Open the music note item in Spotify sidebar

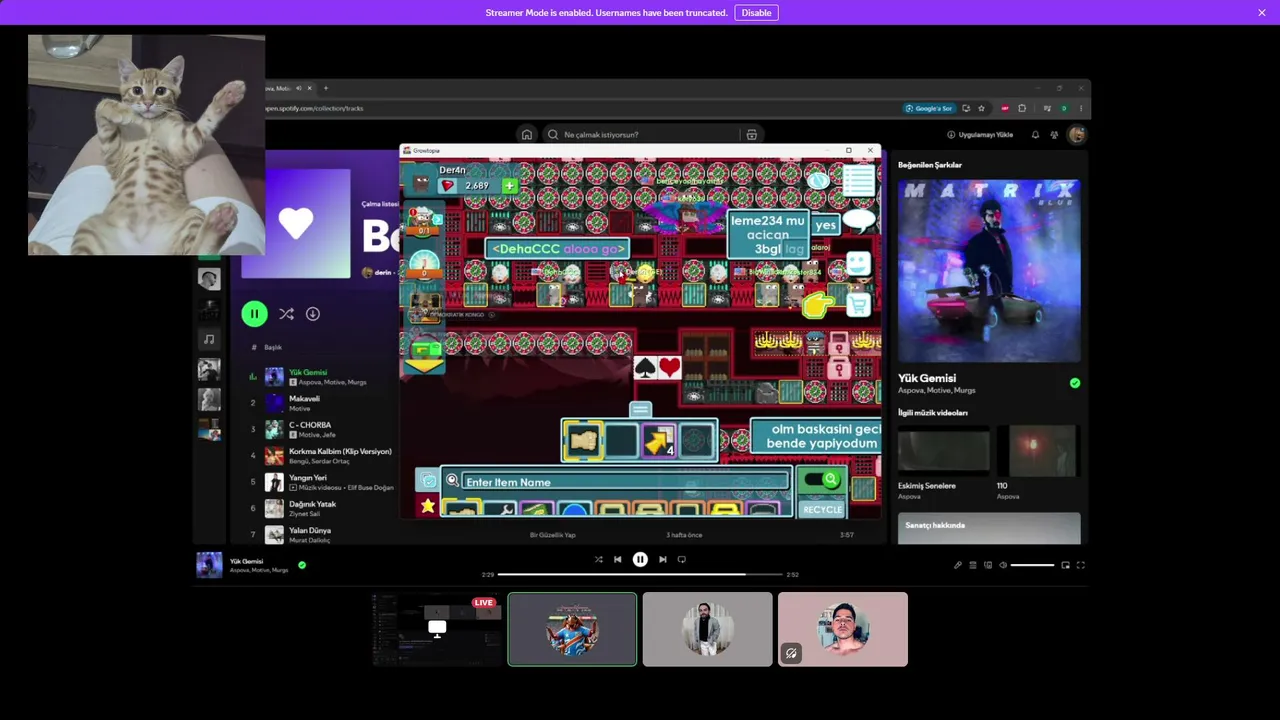(x=209, y=339)
